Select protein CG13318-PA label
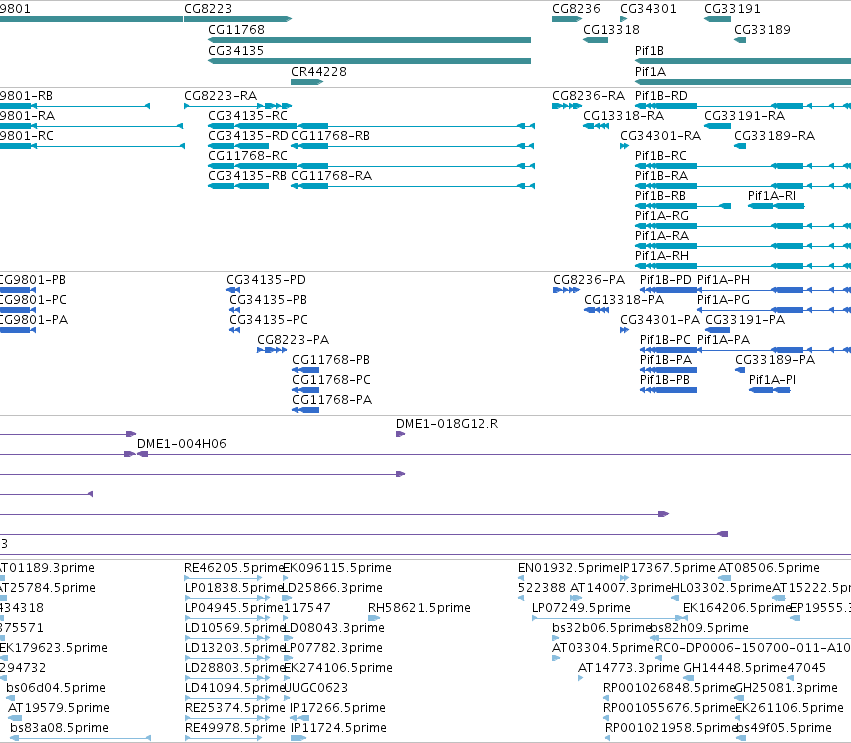 624,301
